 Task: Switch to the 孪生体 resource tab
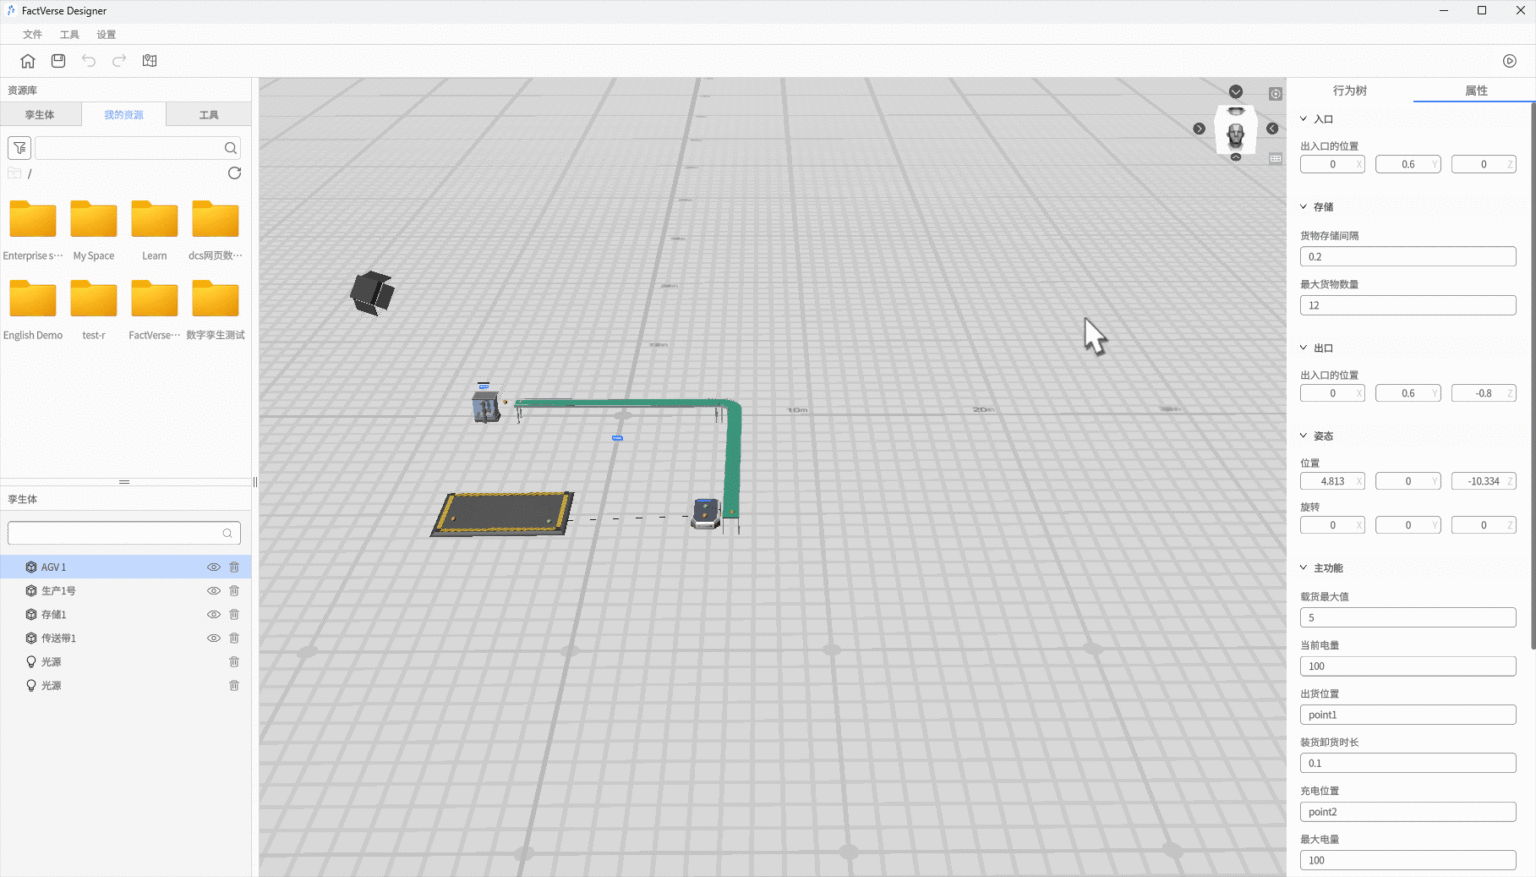pos(40,115)
